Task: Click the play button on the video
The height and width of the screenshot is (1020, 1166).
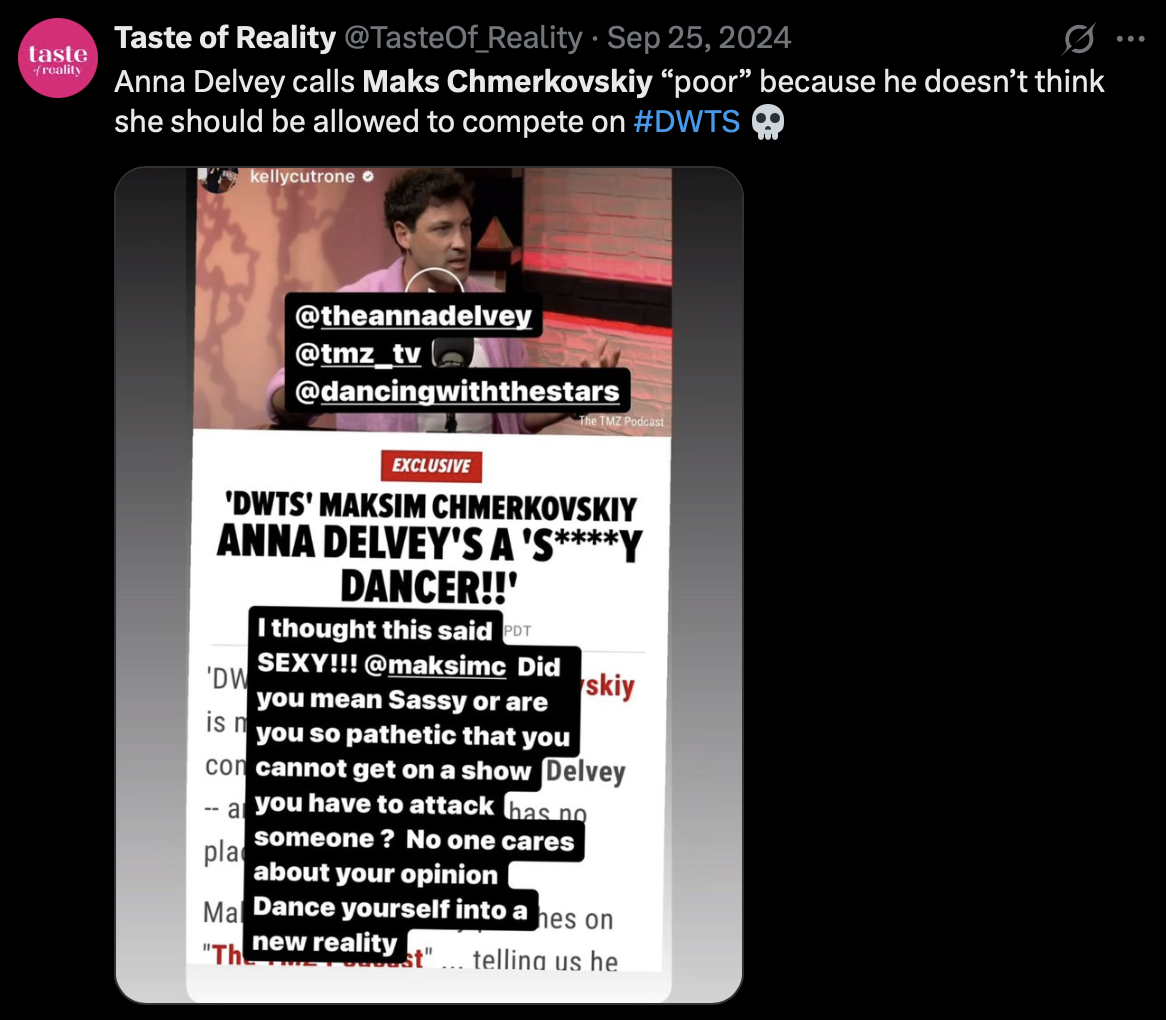Action: (434, 284)
